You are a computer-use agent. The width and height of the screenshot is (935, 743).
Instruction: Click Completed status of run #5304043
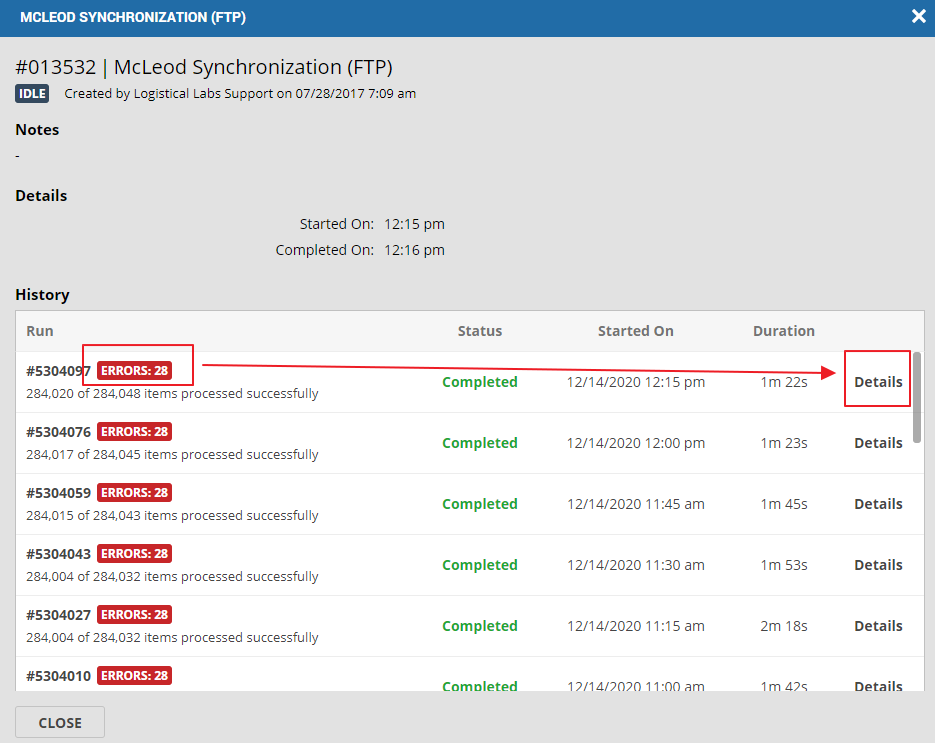point(479,564)
